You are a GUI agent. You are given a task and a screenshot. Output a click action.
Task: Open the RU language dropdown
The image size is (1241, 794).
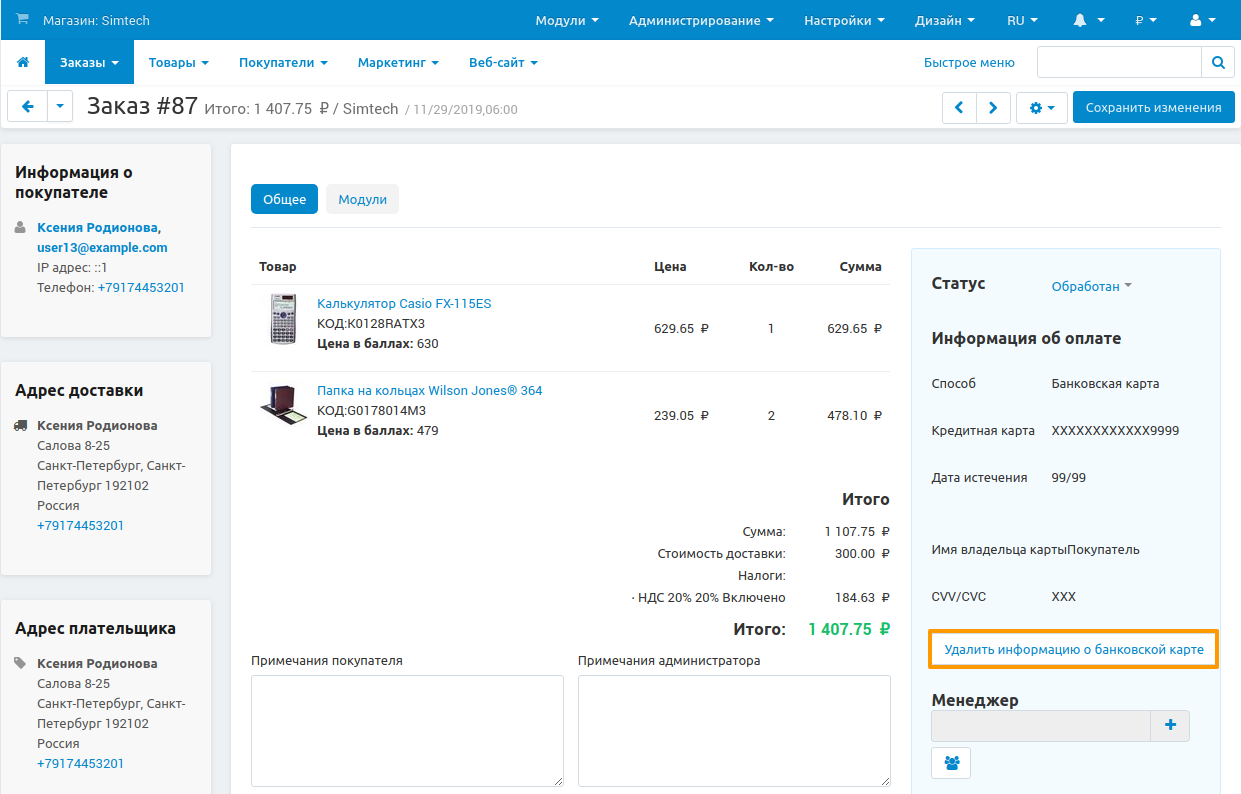click(1021, 20)
